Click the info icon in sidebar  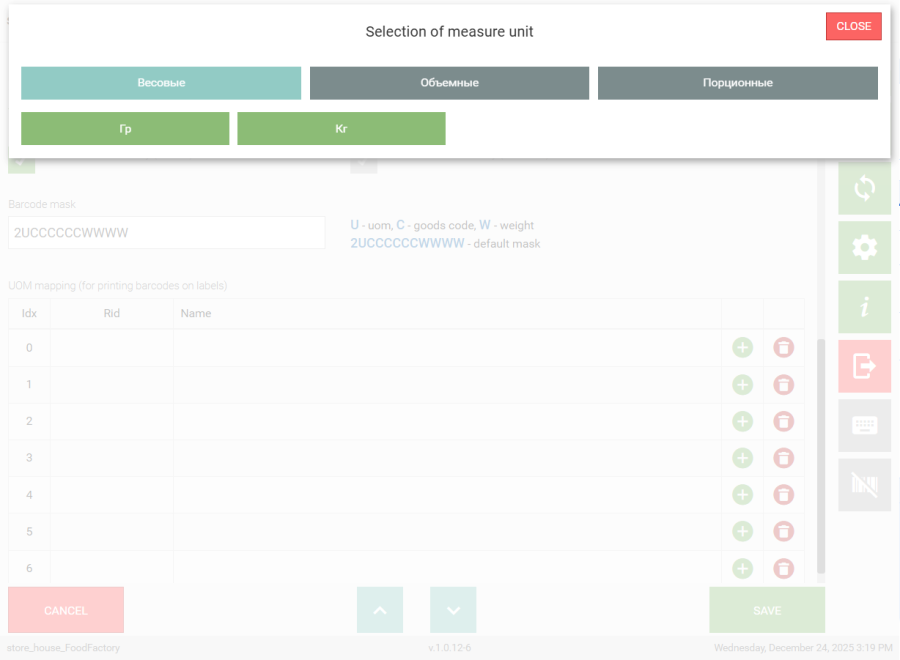864,307
